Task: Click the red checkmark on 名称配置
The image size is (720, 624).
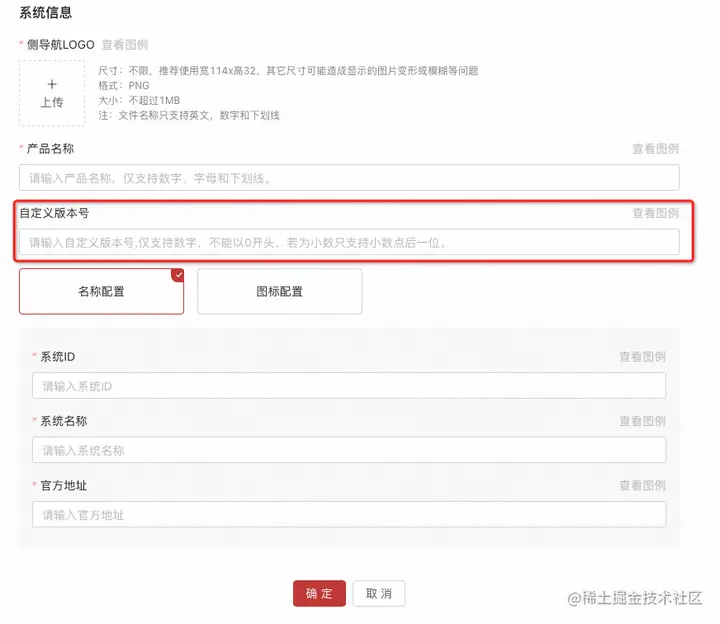Action: [178, 275]
